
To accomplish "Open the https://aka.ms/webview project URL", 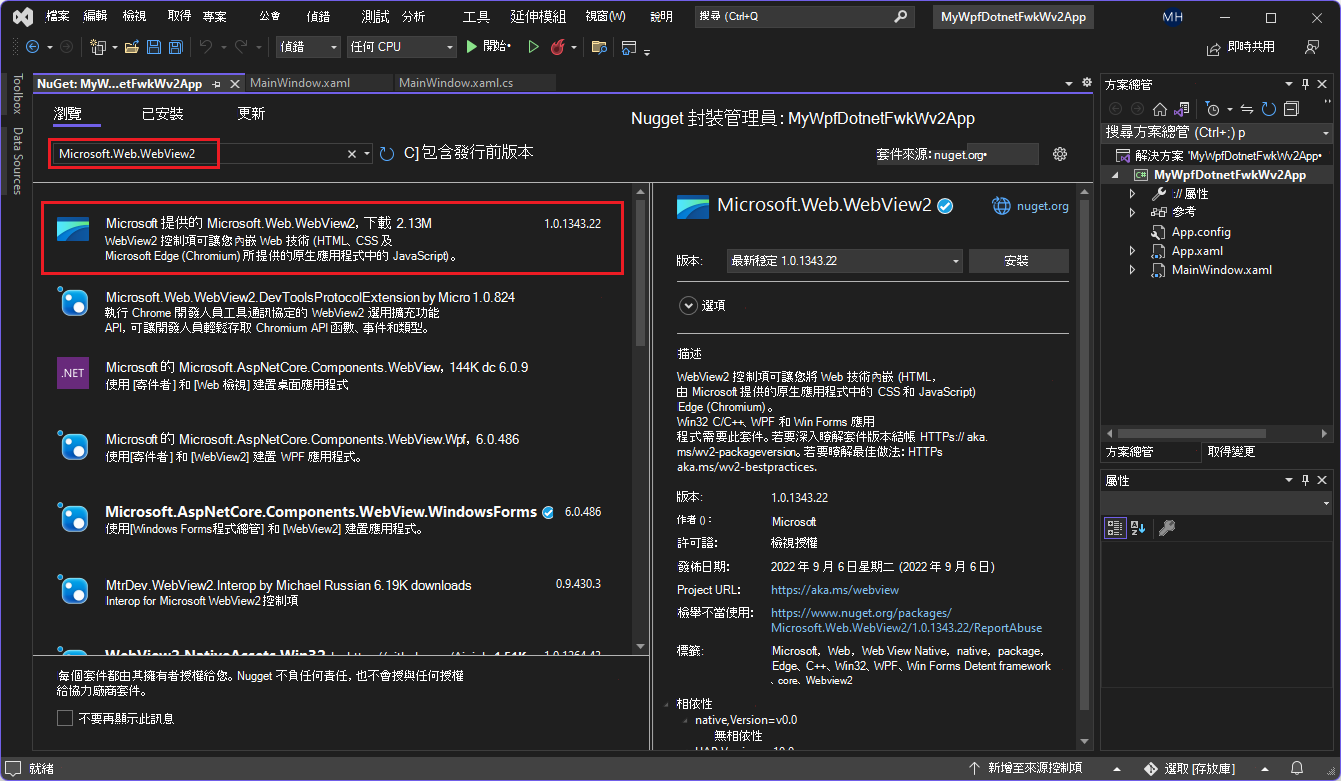I will point(835,590).
